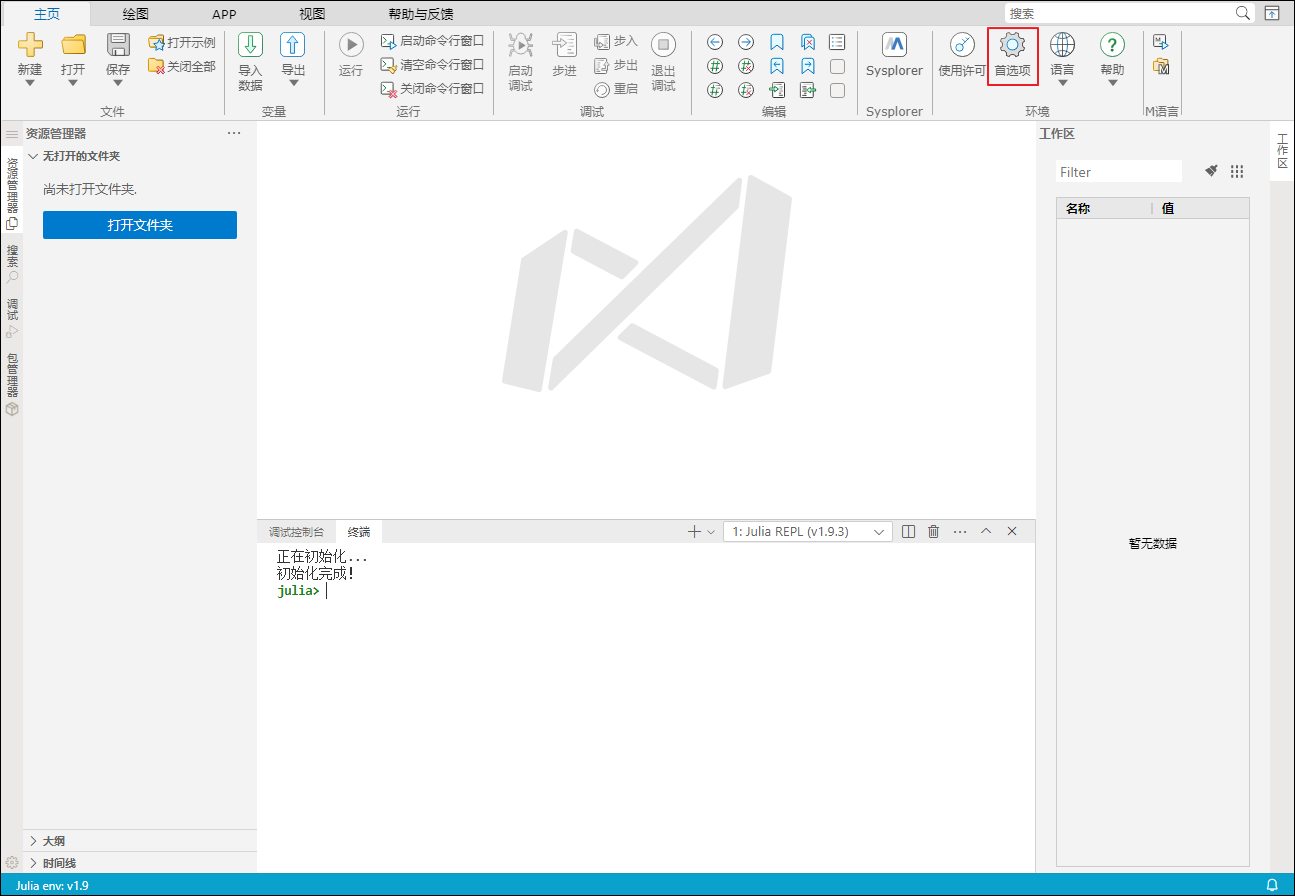1295x896 pixels.
Task: Click the blue 打开文件夹 button
Action: click(x=140, y=225)
